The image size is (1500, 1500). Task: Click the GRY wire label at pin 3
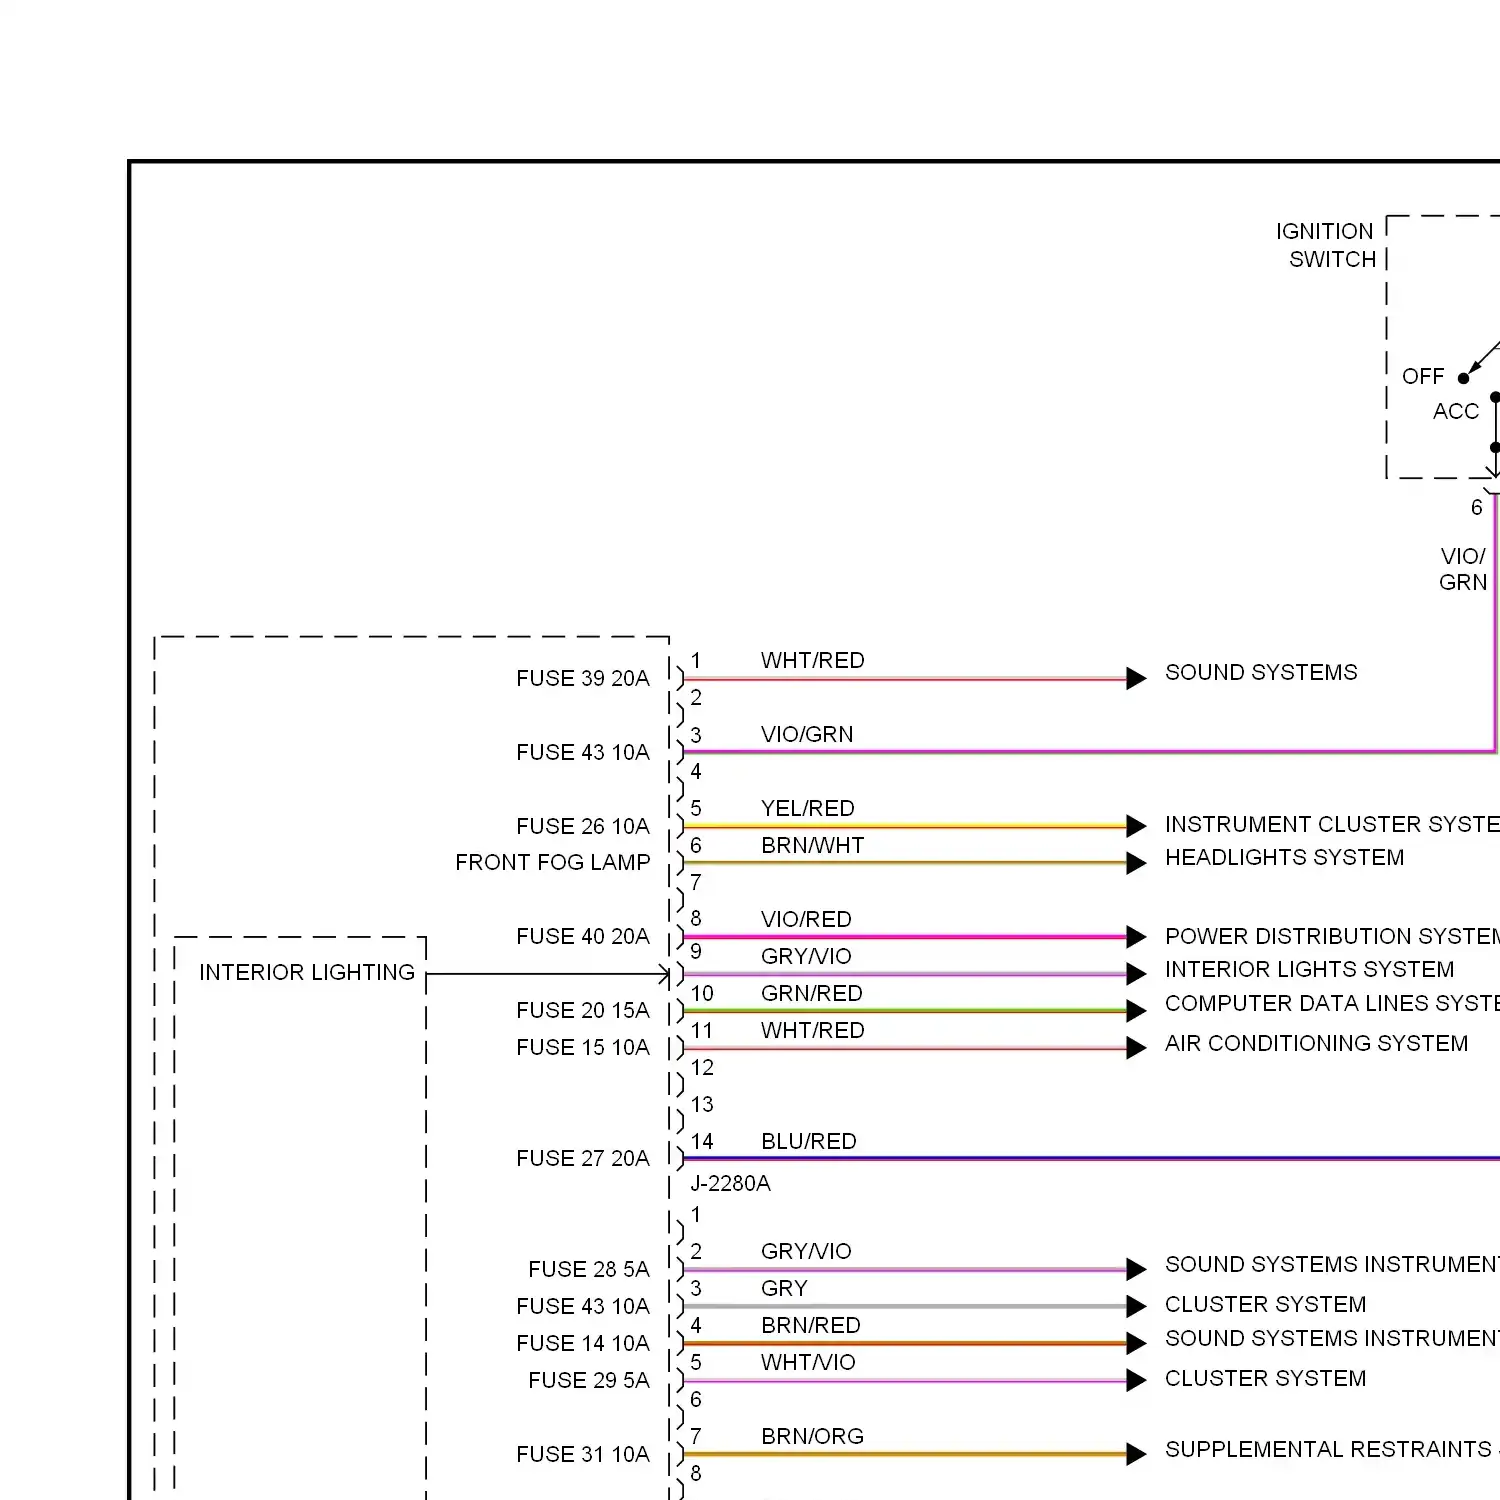pos(784,1288)
